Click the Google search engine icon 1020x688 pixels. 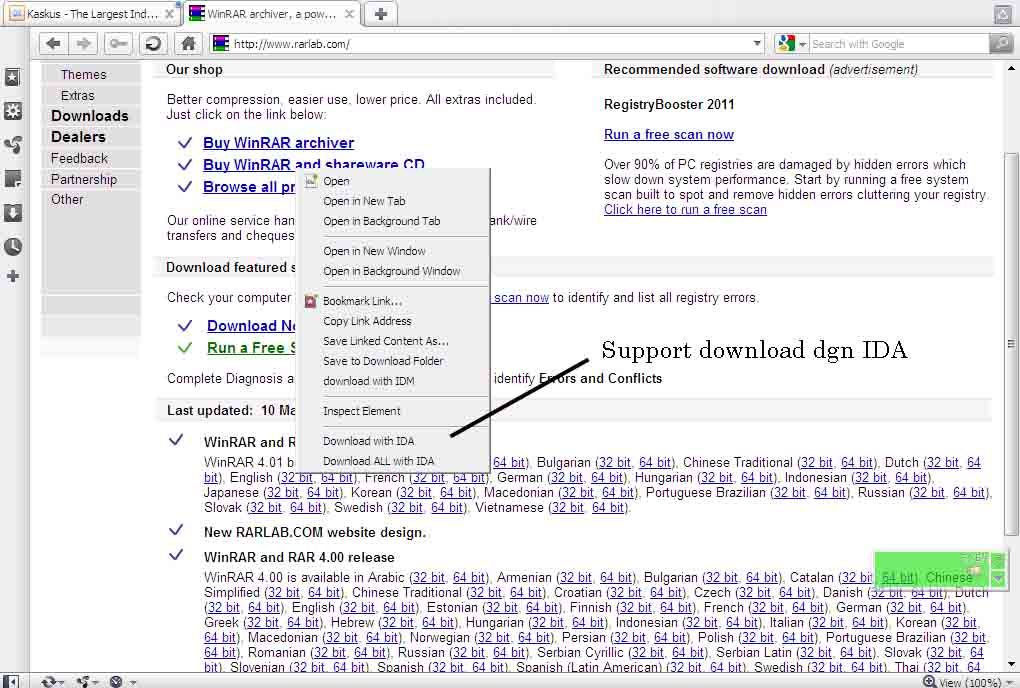click(786, 44)
